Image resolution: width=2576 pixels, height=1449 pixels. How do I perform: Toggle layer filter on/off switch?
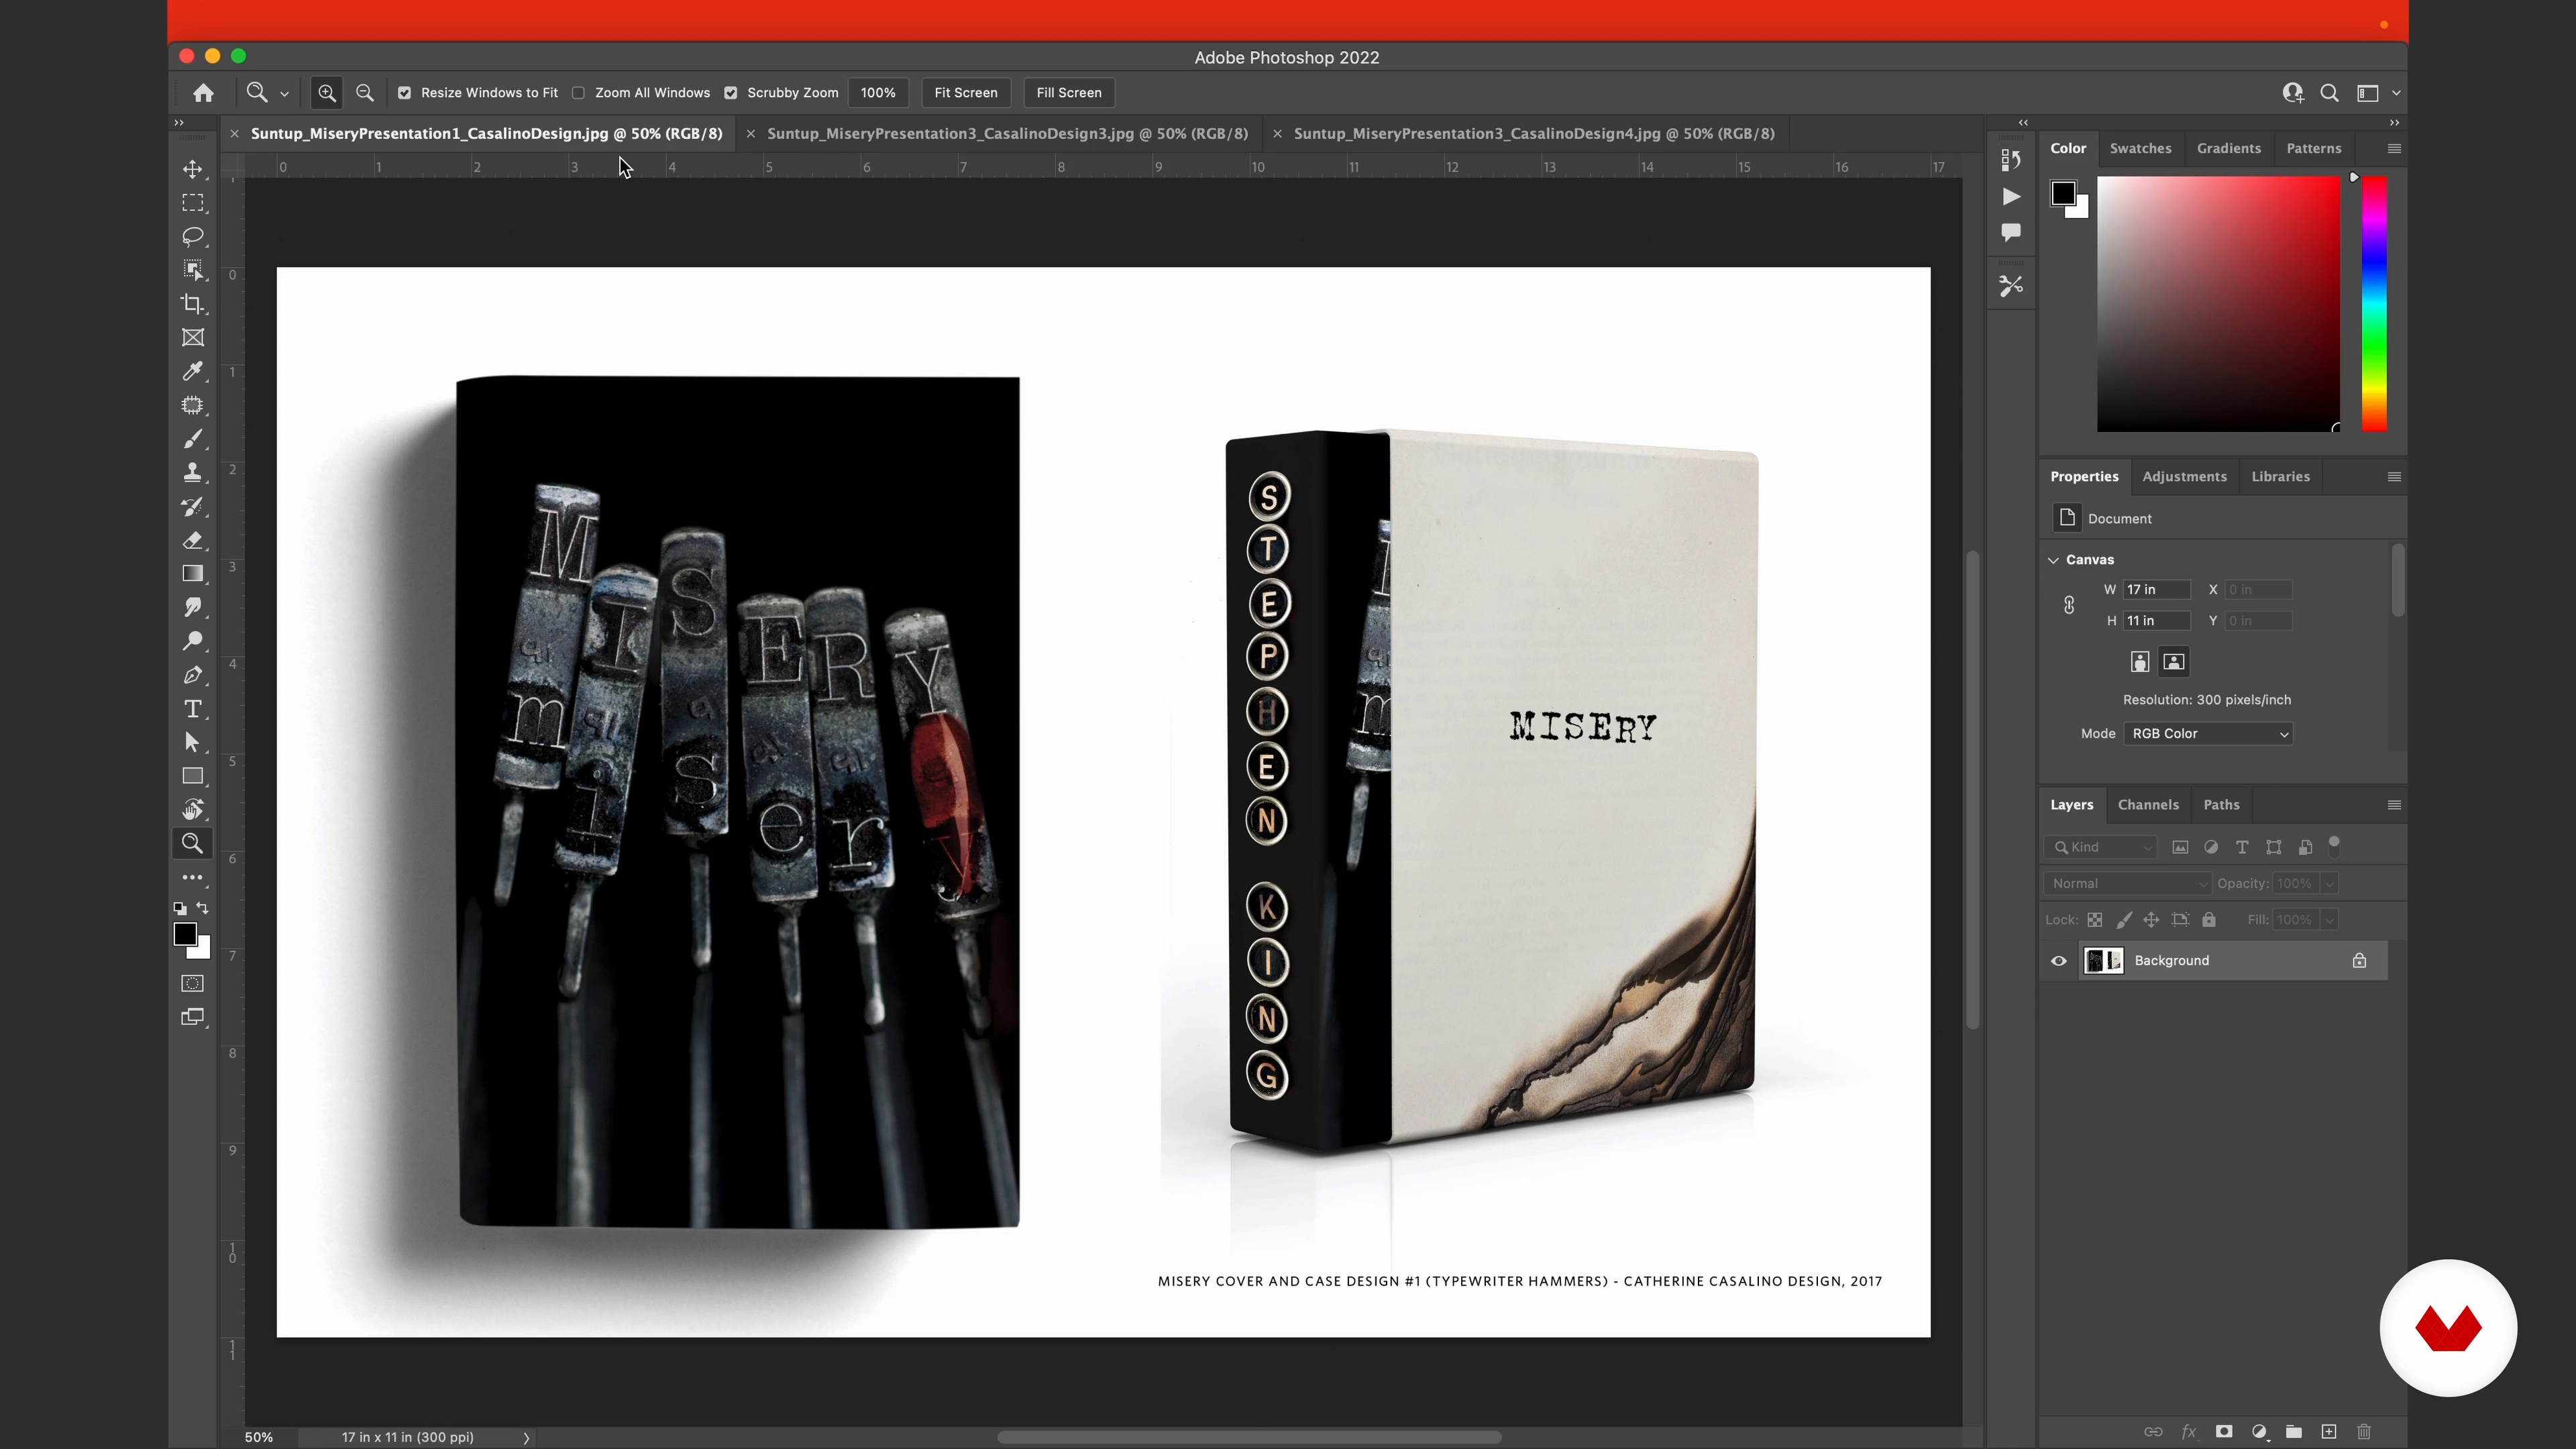pos(2334,846)
